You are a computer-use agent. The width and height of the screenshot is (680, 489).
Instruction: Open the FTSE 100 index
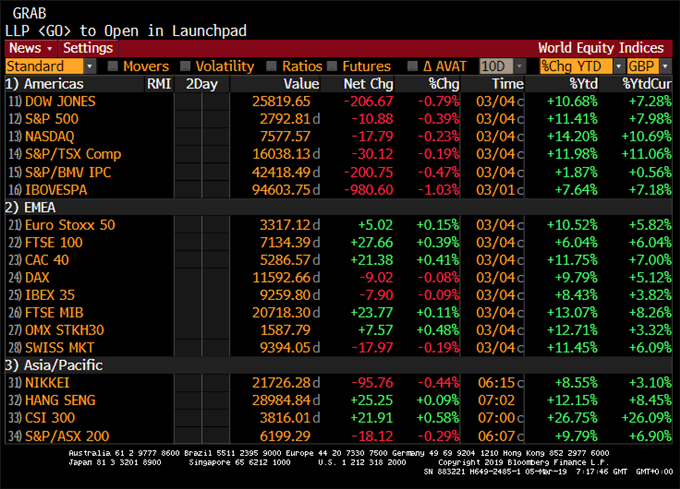tap(54, 242)
